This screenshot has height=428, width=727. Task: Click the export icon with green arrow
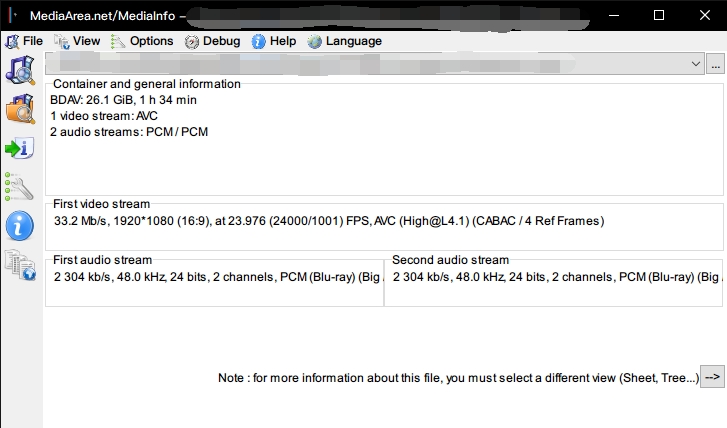click(x=20, y=149)
